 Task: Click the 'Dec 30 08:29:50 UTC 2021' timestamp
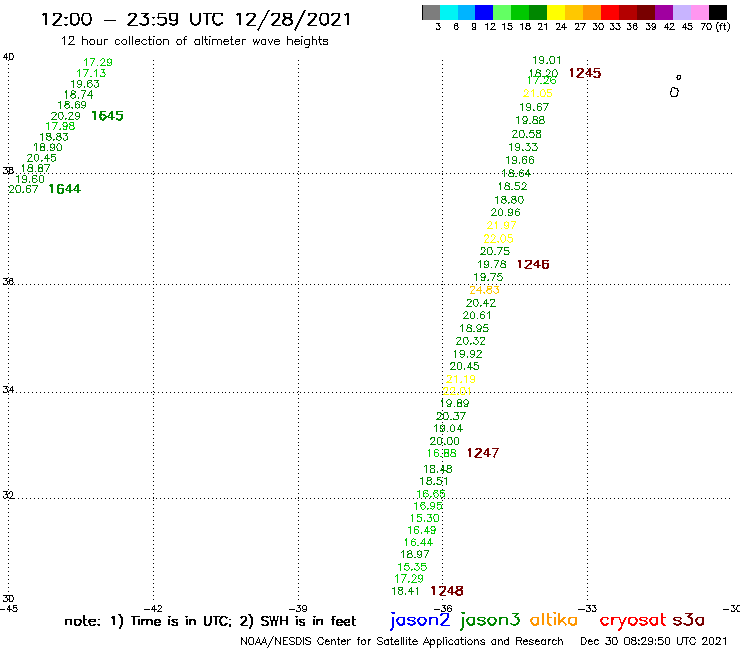pyautogui.click(x=654, y=641)
